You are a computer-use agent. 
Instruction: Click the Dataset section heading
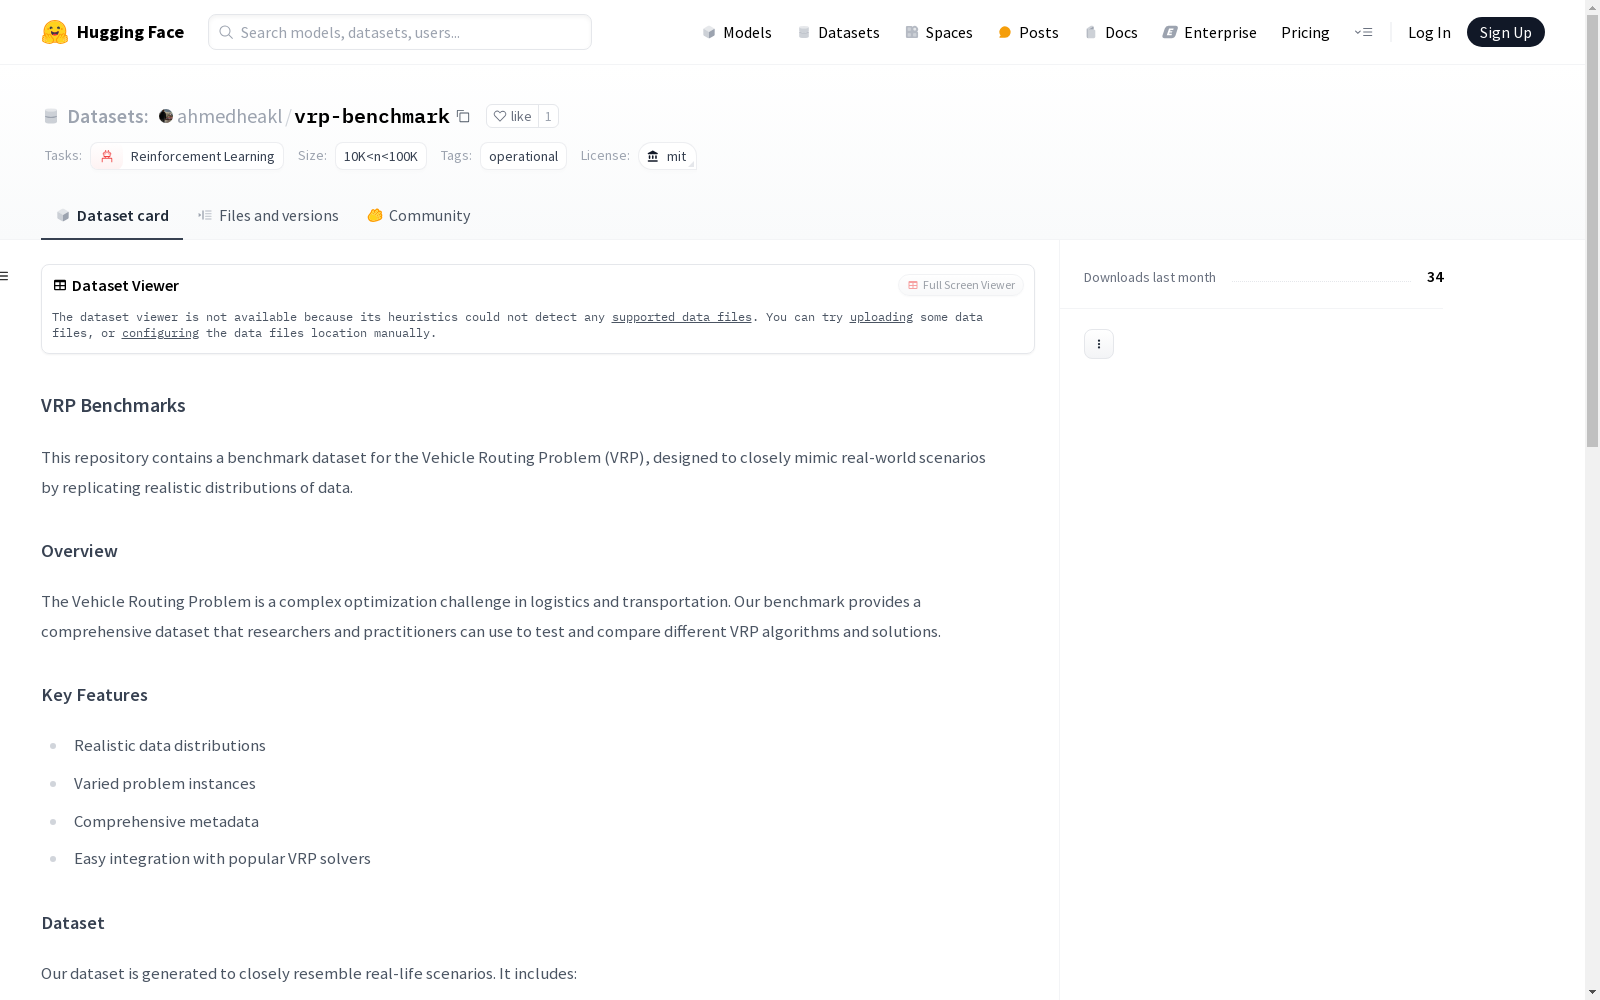[x=73, y=923]
